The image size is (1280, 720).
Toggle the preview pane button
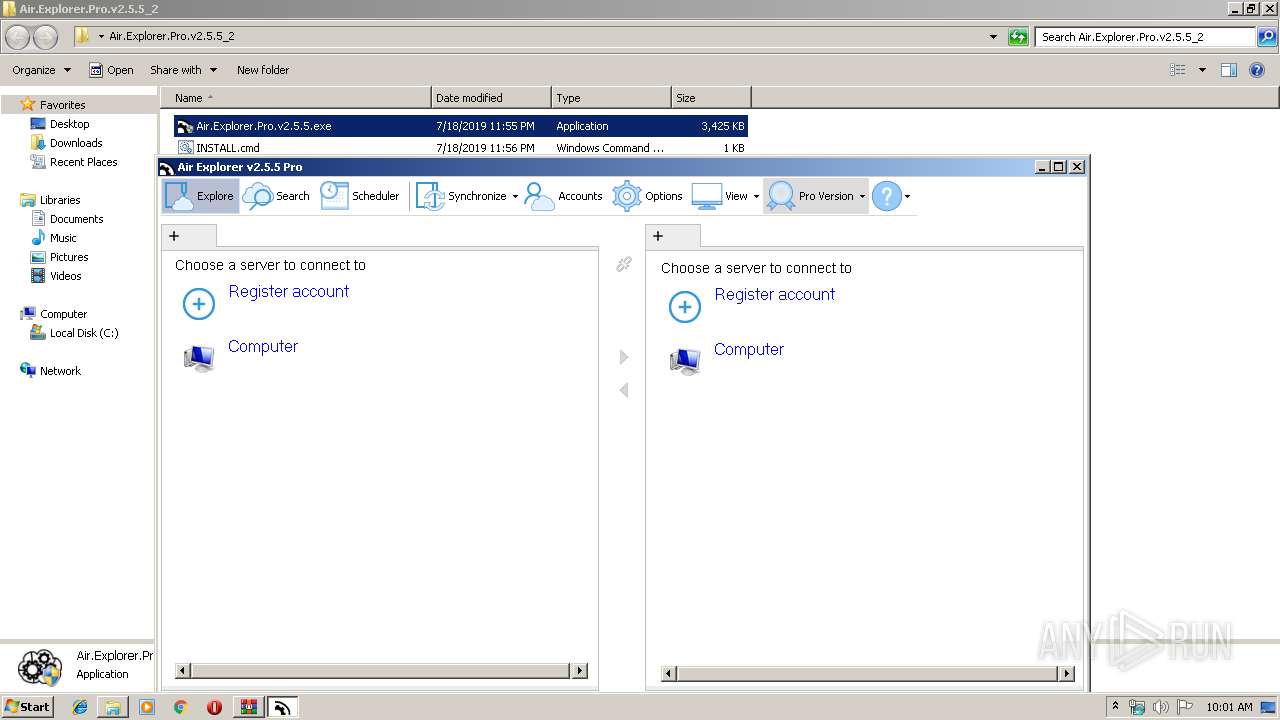coord(1229,70)
